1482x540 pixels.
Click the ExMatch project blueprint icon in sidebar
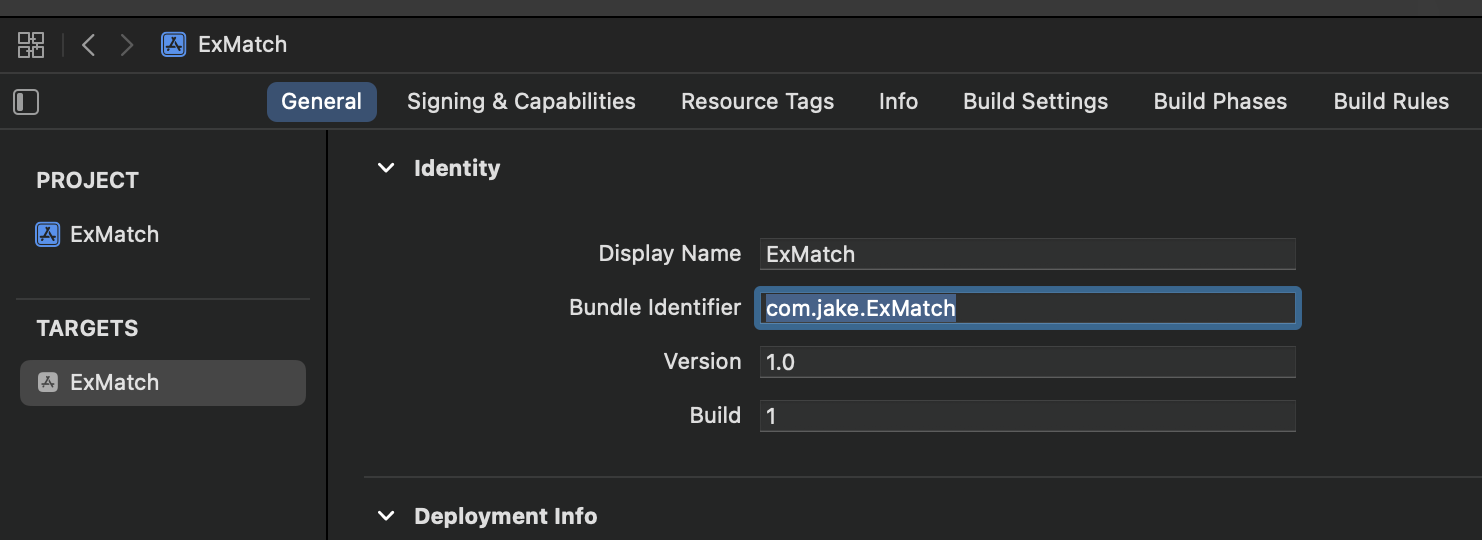[x=47, y=234]
